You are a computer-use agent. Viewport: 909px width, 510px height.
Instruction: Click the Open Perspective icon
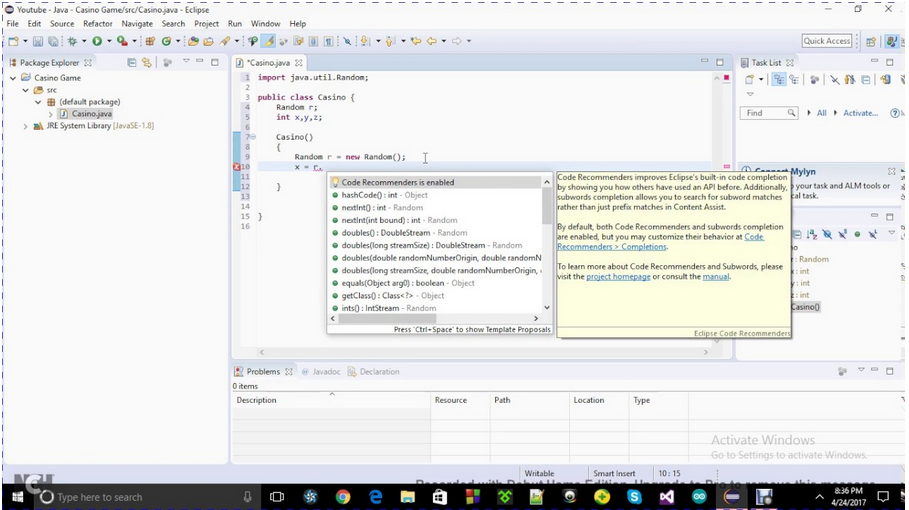(870, 41)
